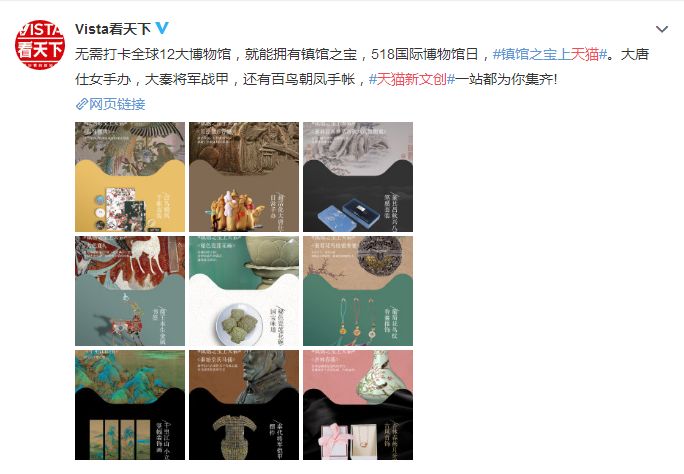Open the hanging tassel charms image

pyautogui.click(x=358, y=291)
